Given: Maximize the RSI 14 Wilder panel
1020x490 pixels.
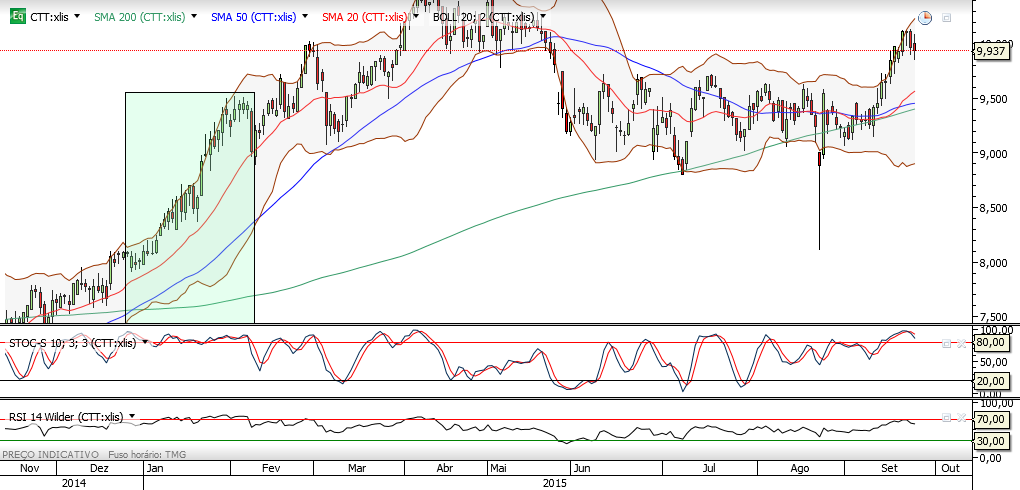Looking at the screenshot, I should [946, 417].
